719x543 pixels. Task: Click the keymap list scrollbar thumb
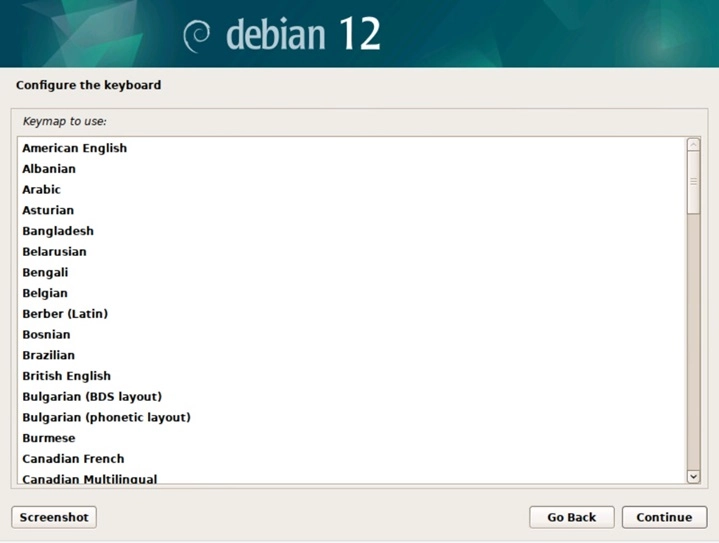(693, 182)
